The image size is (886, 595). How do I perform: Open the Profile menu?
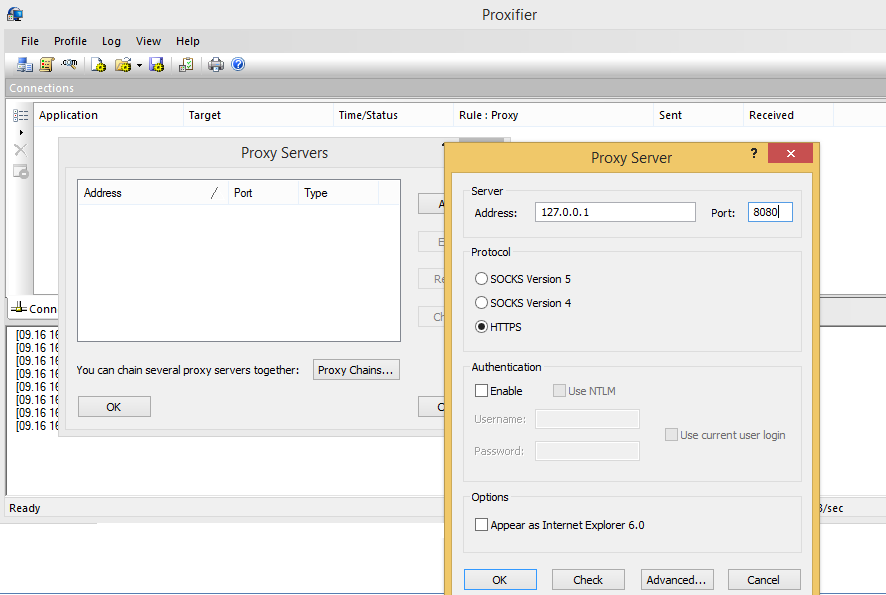(70, 41)
